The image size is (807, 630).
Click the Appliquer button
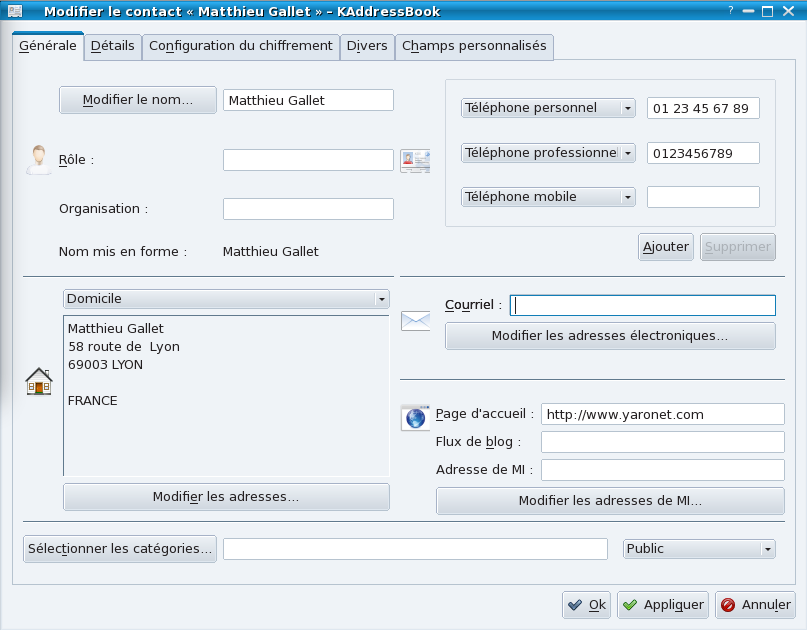coord(662,604)
